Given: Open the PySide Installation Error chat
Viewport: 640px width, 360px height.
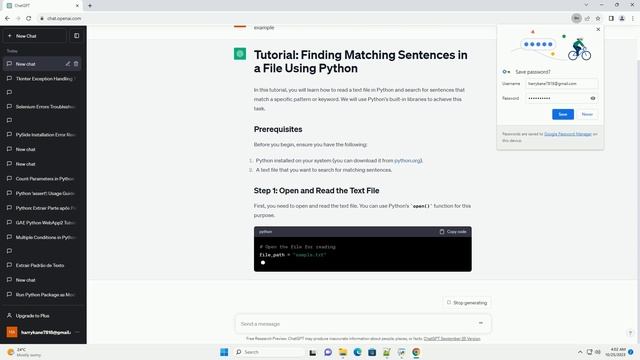Looking at the screenshot, I should click(x=42, y=134).
